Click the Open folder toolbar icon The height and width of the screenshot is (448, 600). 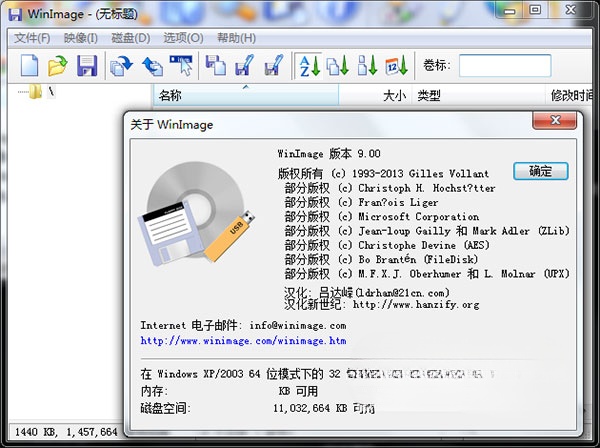58,67
